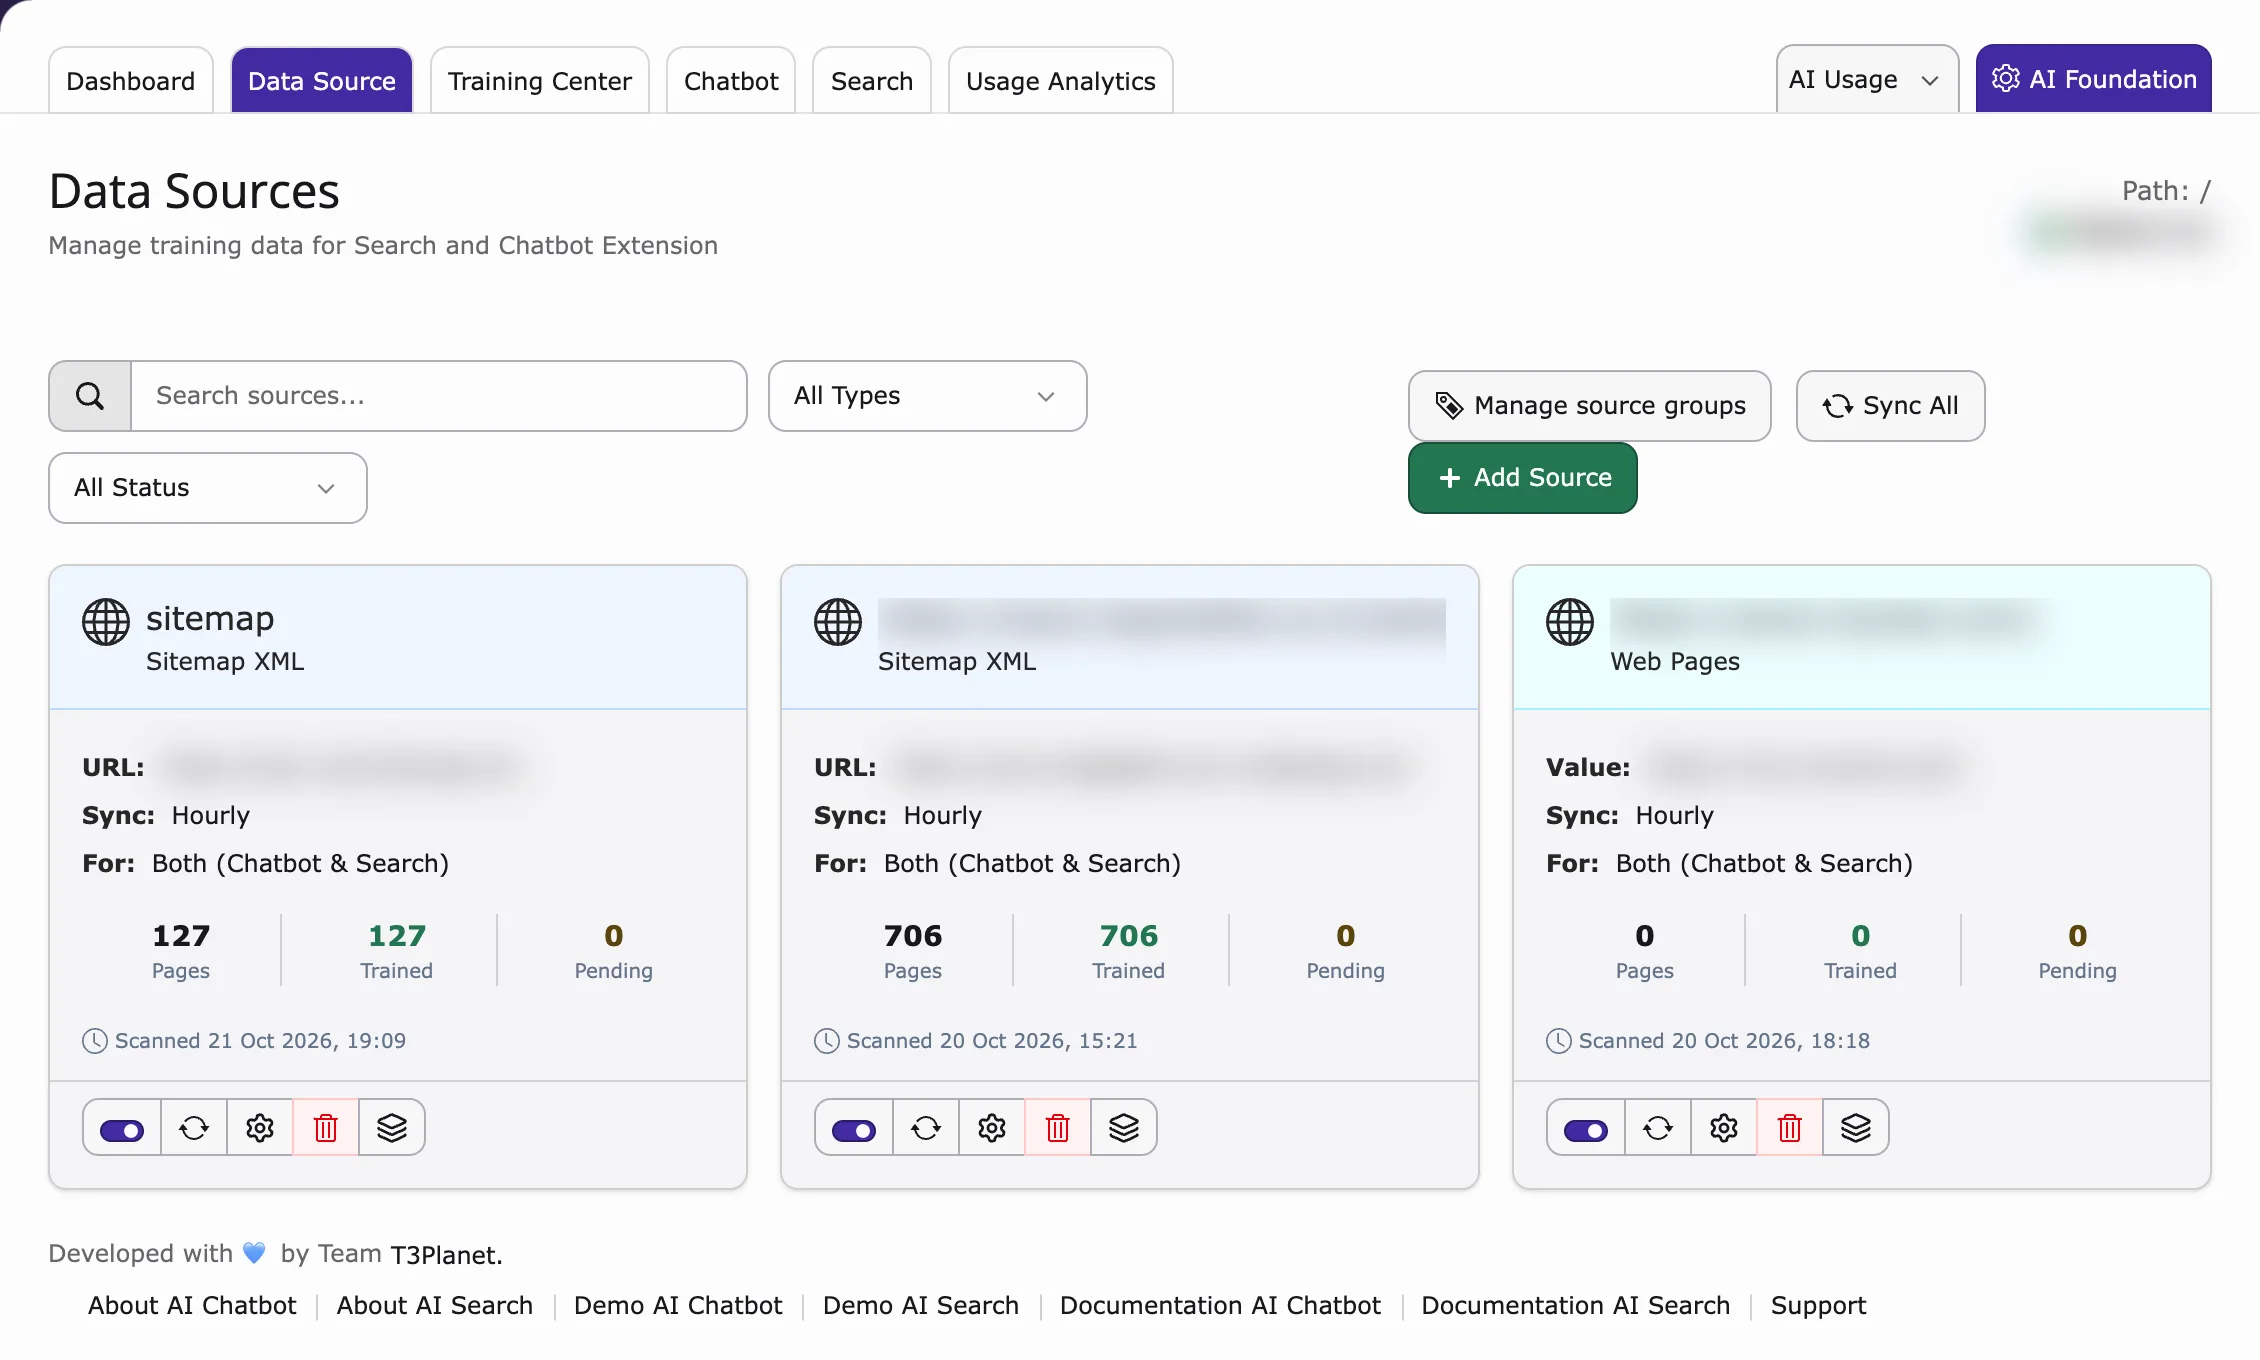Click the Web Pages type label
2260x1360 pixels.
click(x=1675, y=662)
